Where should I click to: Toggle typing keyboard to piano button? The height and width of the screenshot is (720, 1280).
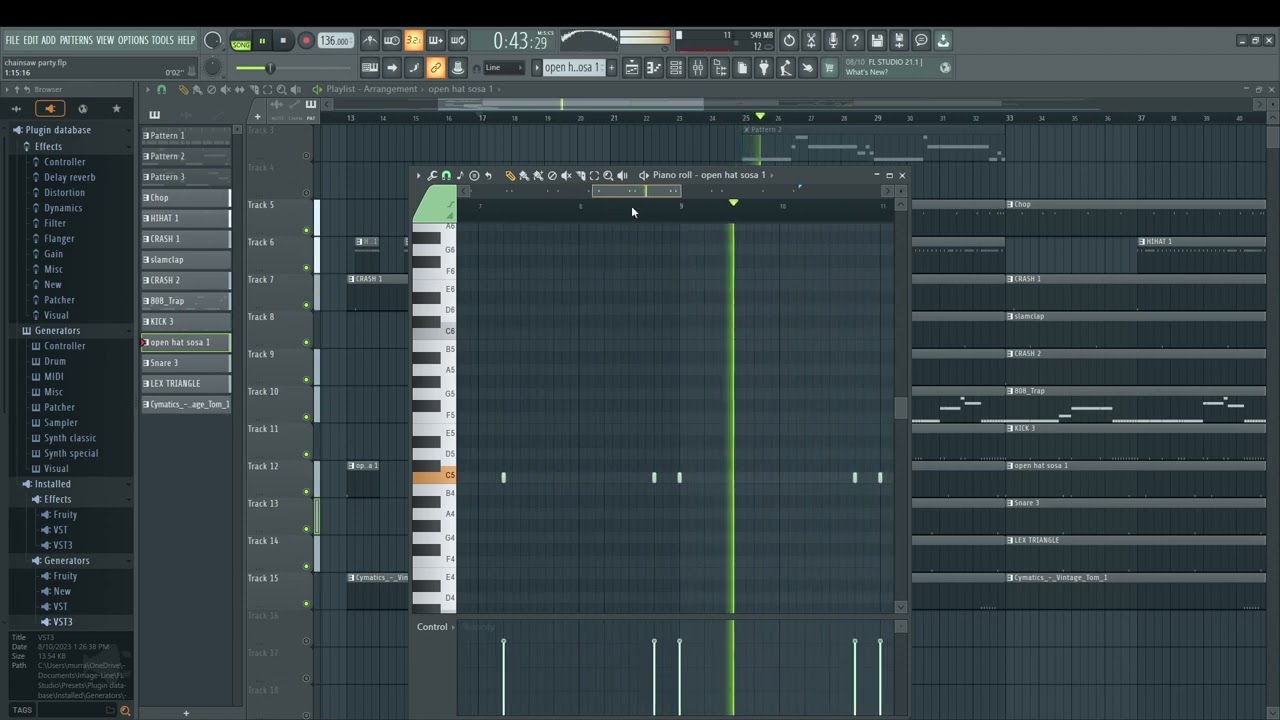tap(370, 68)
